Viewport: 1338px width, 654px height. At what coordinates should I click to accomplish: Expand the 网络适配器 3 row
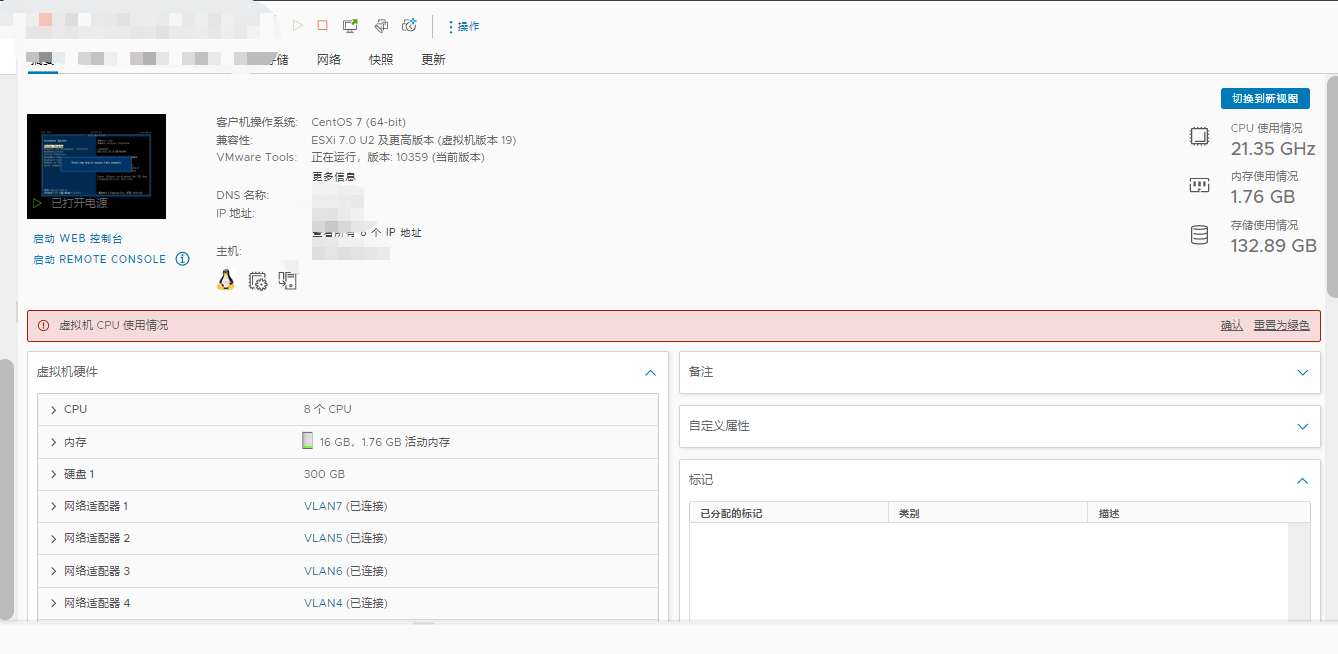coord(54,571)
